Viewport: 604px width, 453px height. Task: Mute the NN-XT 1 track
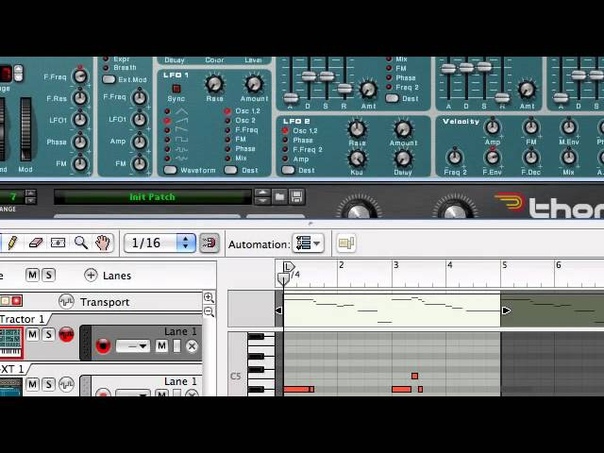pos(32,384)
